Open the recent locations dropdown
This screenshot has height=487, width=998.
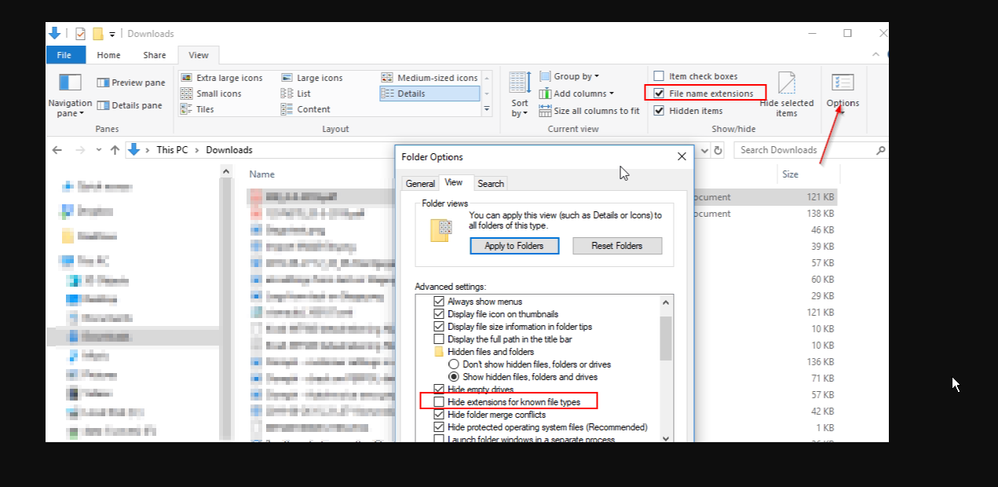pos(99,150)
